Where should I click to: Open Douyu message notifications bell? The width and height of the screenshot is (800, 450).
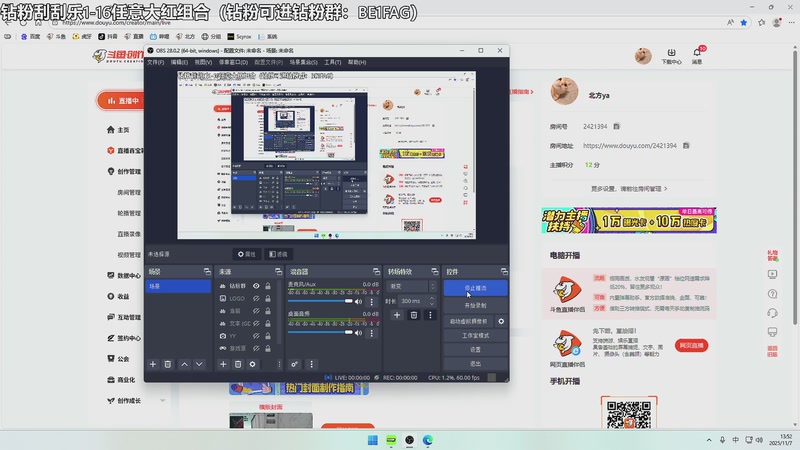point(697,55)
